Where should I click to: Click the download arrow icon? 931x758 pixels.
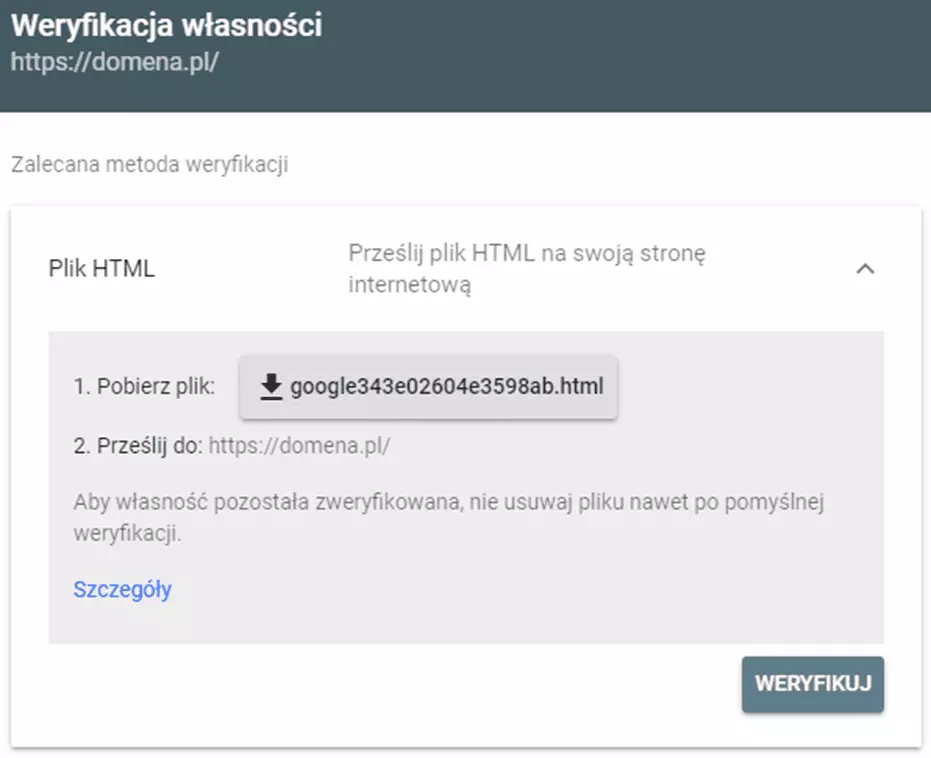point(271,387)
